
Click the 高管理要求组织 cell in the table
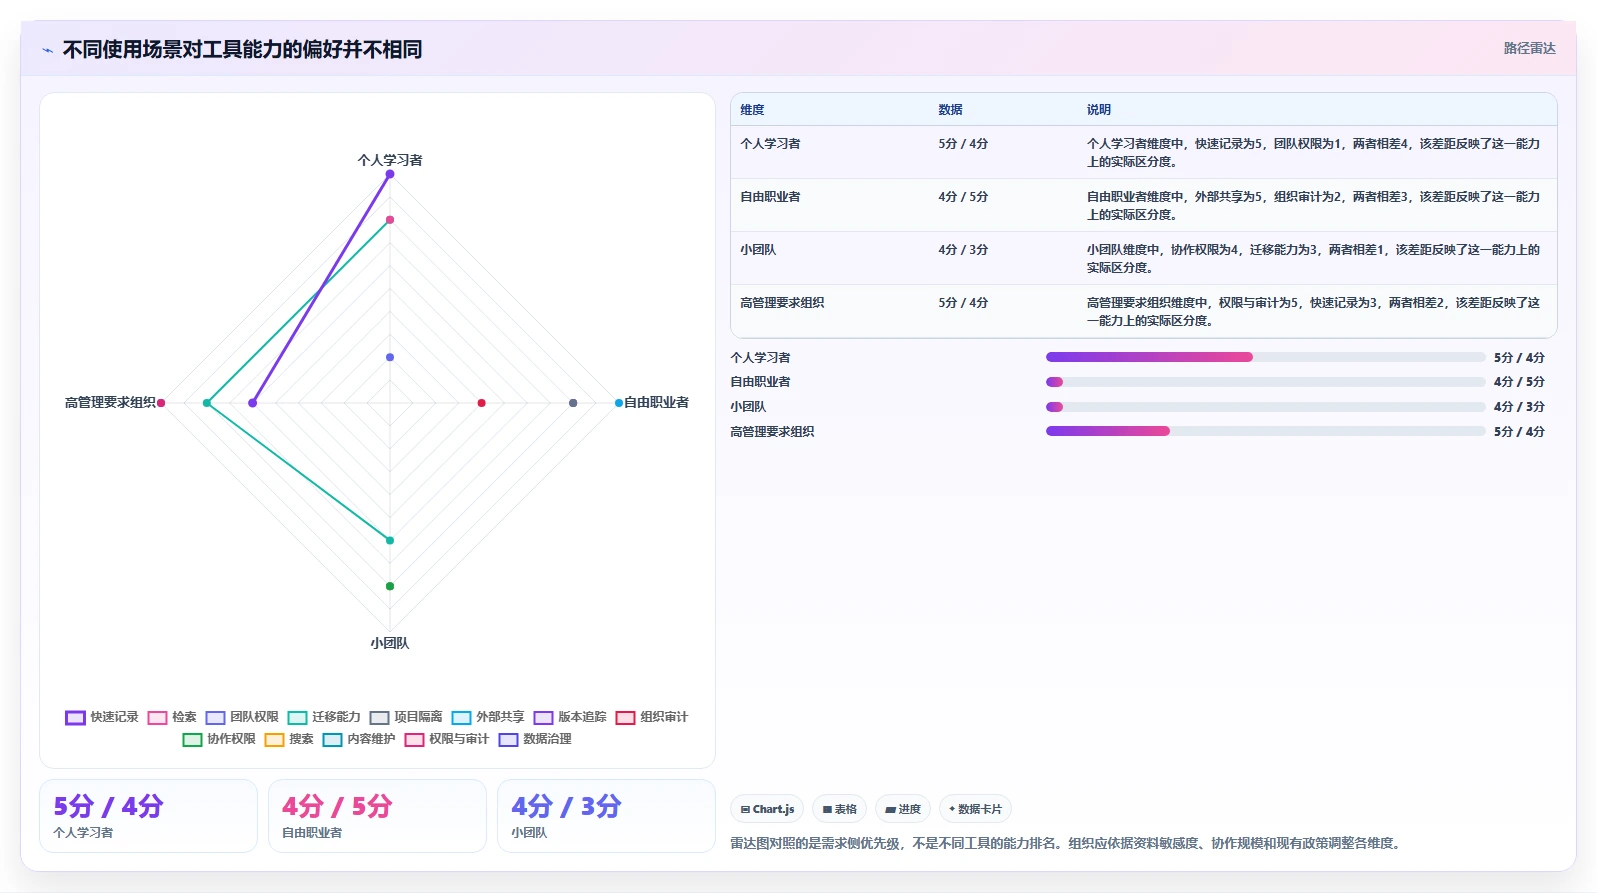point(782,303)
